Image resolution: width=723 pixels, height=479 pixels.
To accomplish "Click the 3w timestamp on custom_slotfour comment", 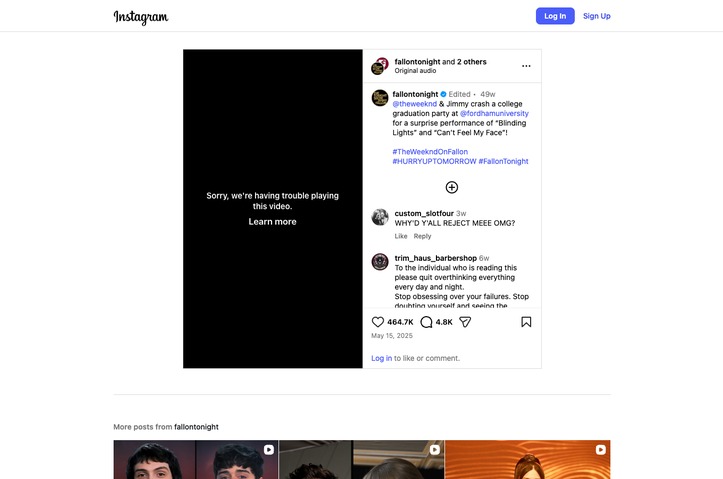I will 461,213.
